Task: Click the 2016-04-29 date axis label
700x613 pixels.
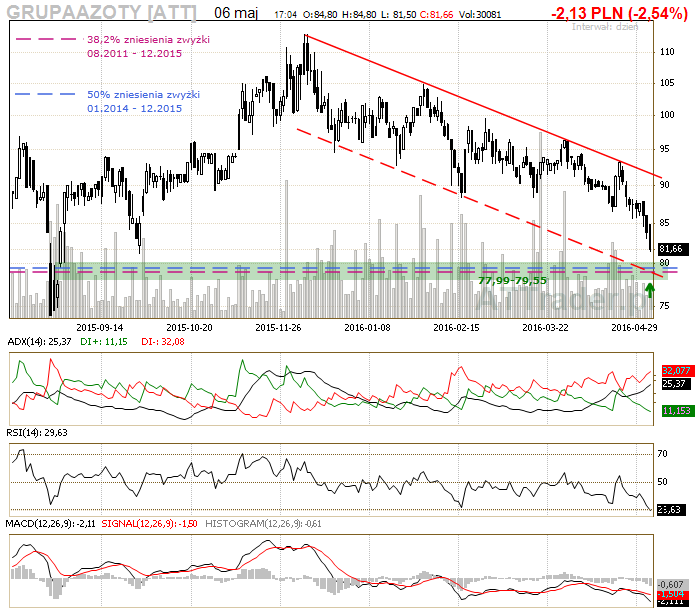Action: [x=634, y=328]
